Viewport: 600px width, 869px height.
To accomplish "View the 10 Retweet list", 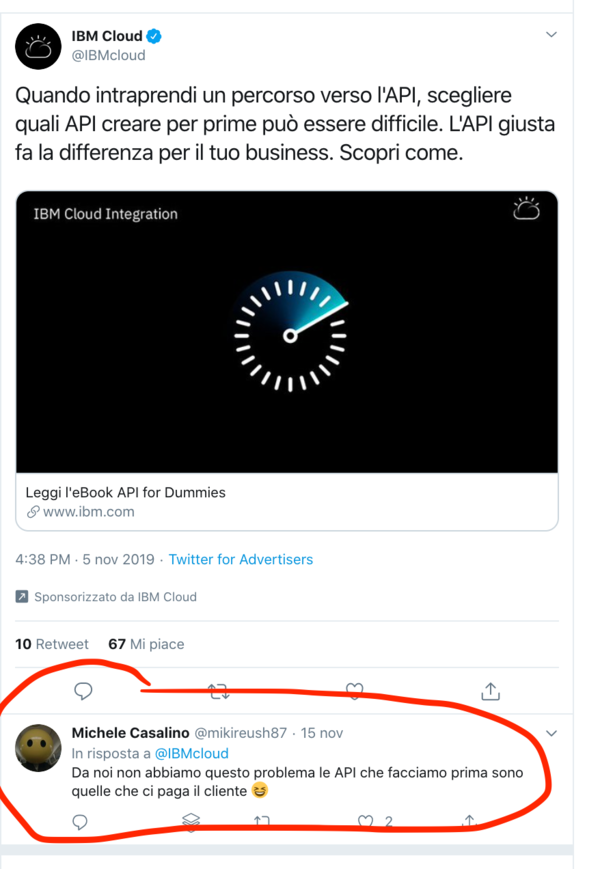I will point(52,644).
